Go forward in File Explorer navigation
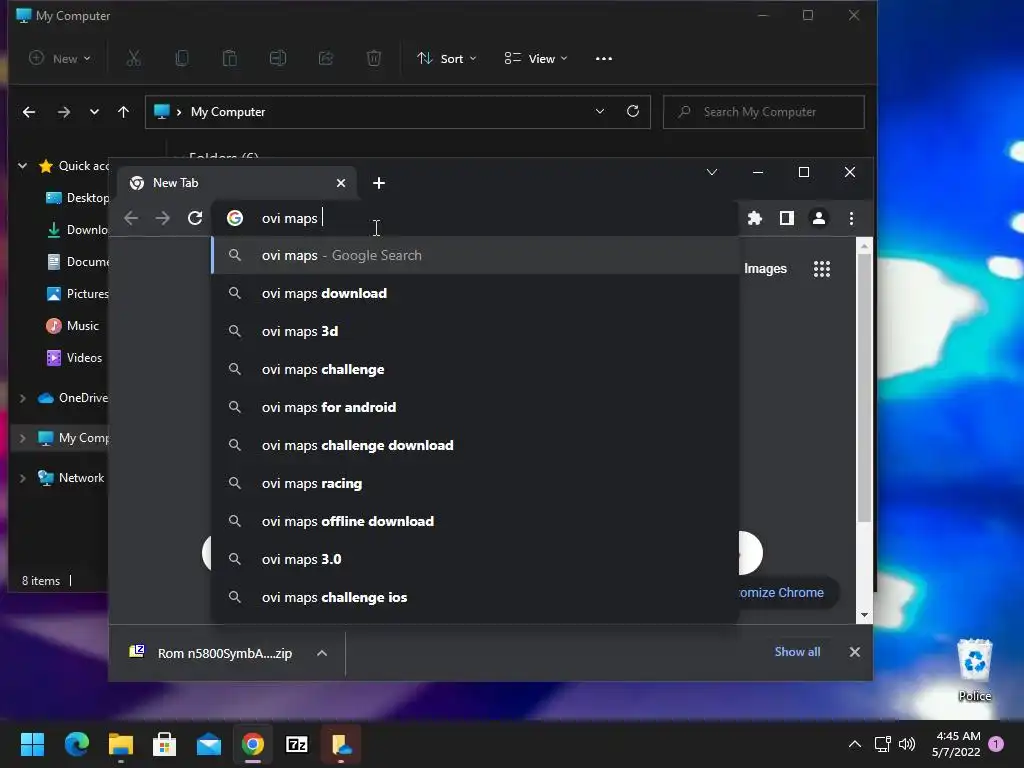The height and width of the screenshot is (768, 1024). 64,112
